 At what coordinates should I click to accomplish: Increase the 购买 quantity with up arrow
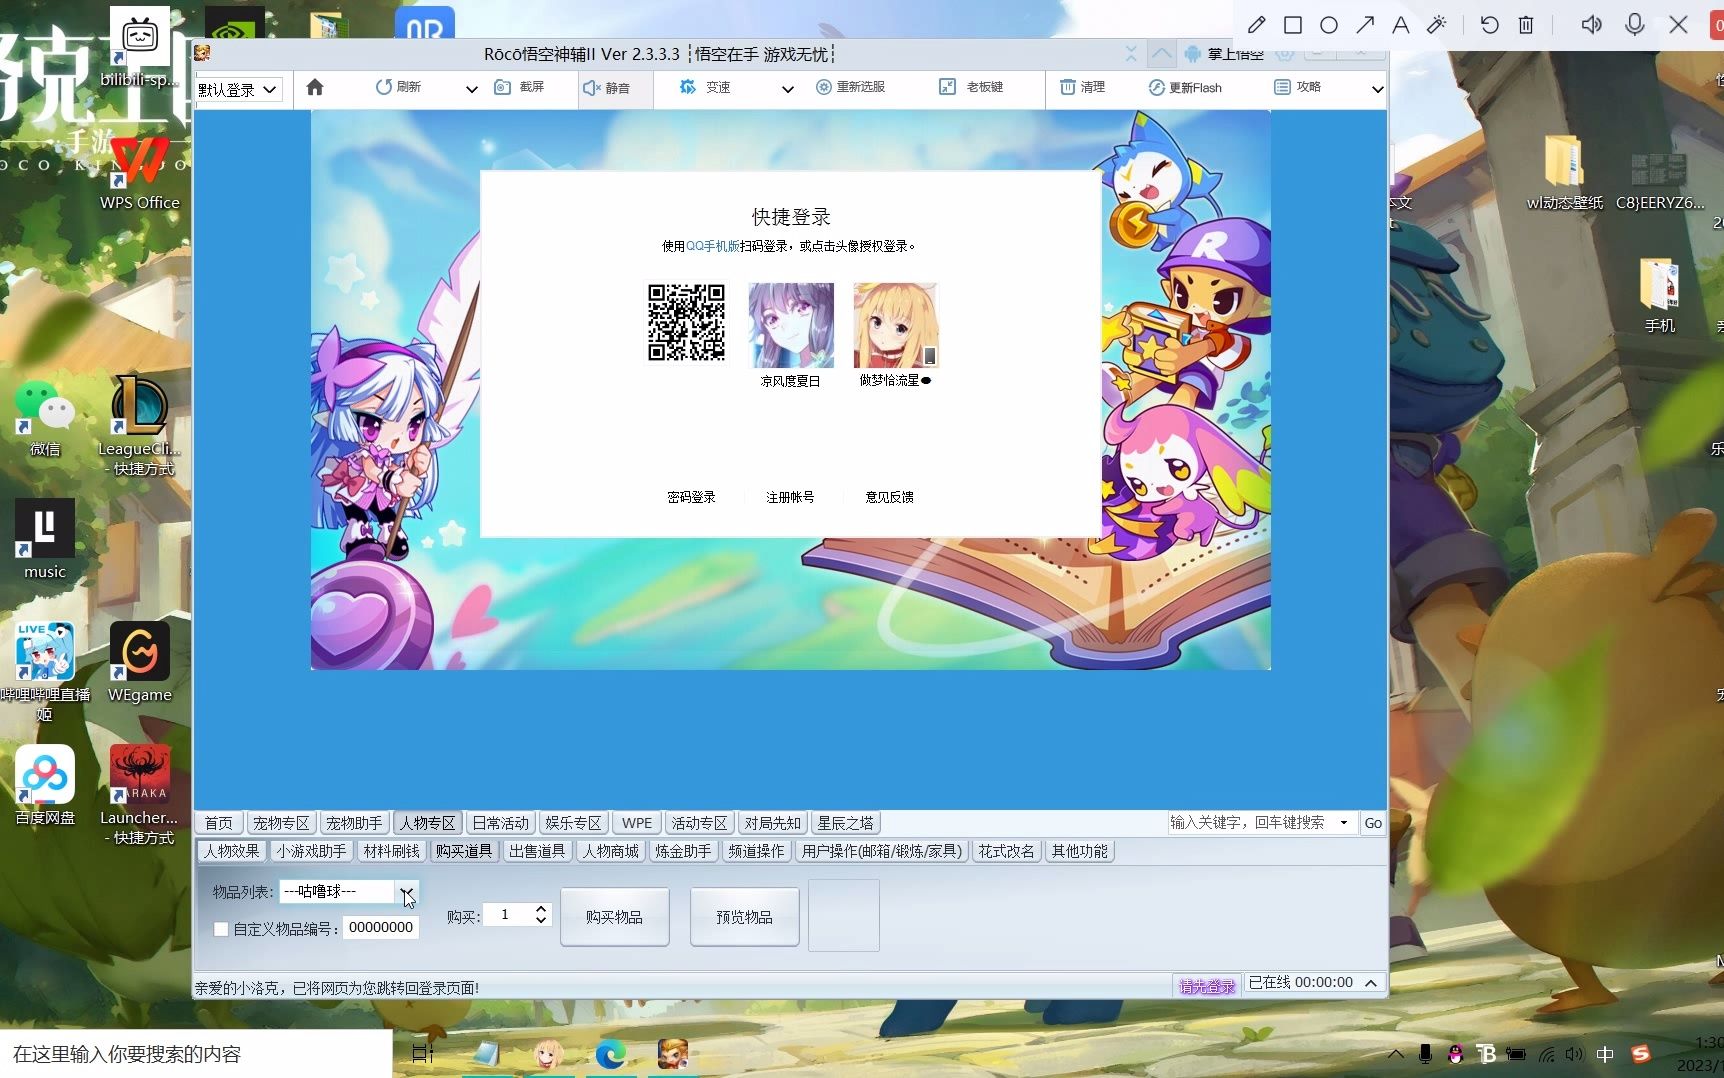(x=541, y=909)
